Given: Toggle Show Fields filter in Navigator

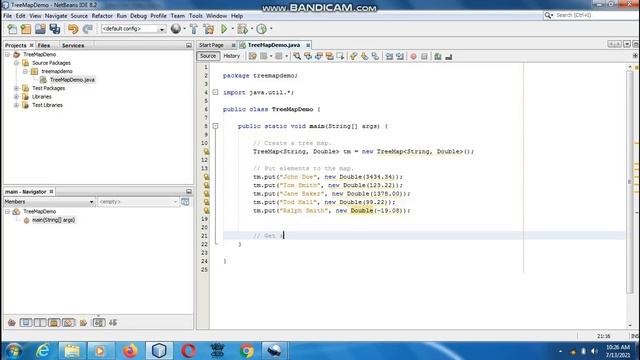Looking at the screenshot, I should (26, 323).
